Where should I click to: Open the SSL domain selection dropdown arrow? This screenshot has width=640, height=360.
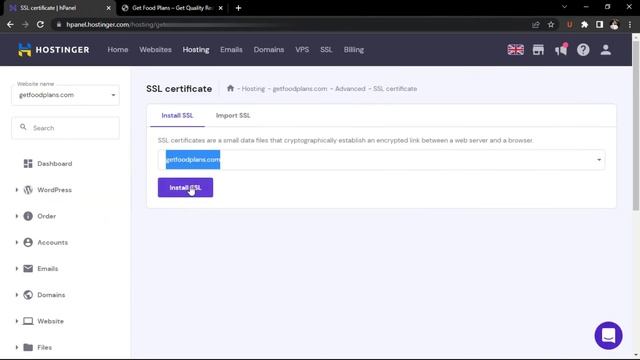click(599, 160)
